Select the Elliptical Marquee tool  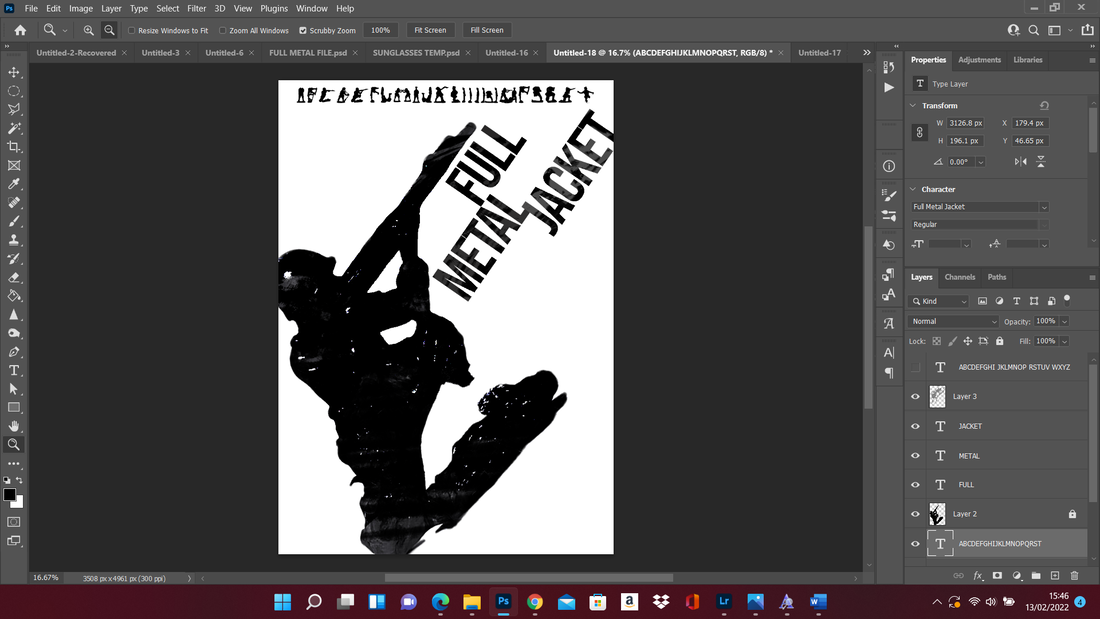click(14, 91)
